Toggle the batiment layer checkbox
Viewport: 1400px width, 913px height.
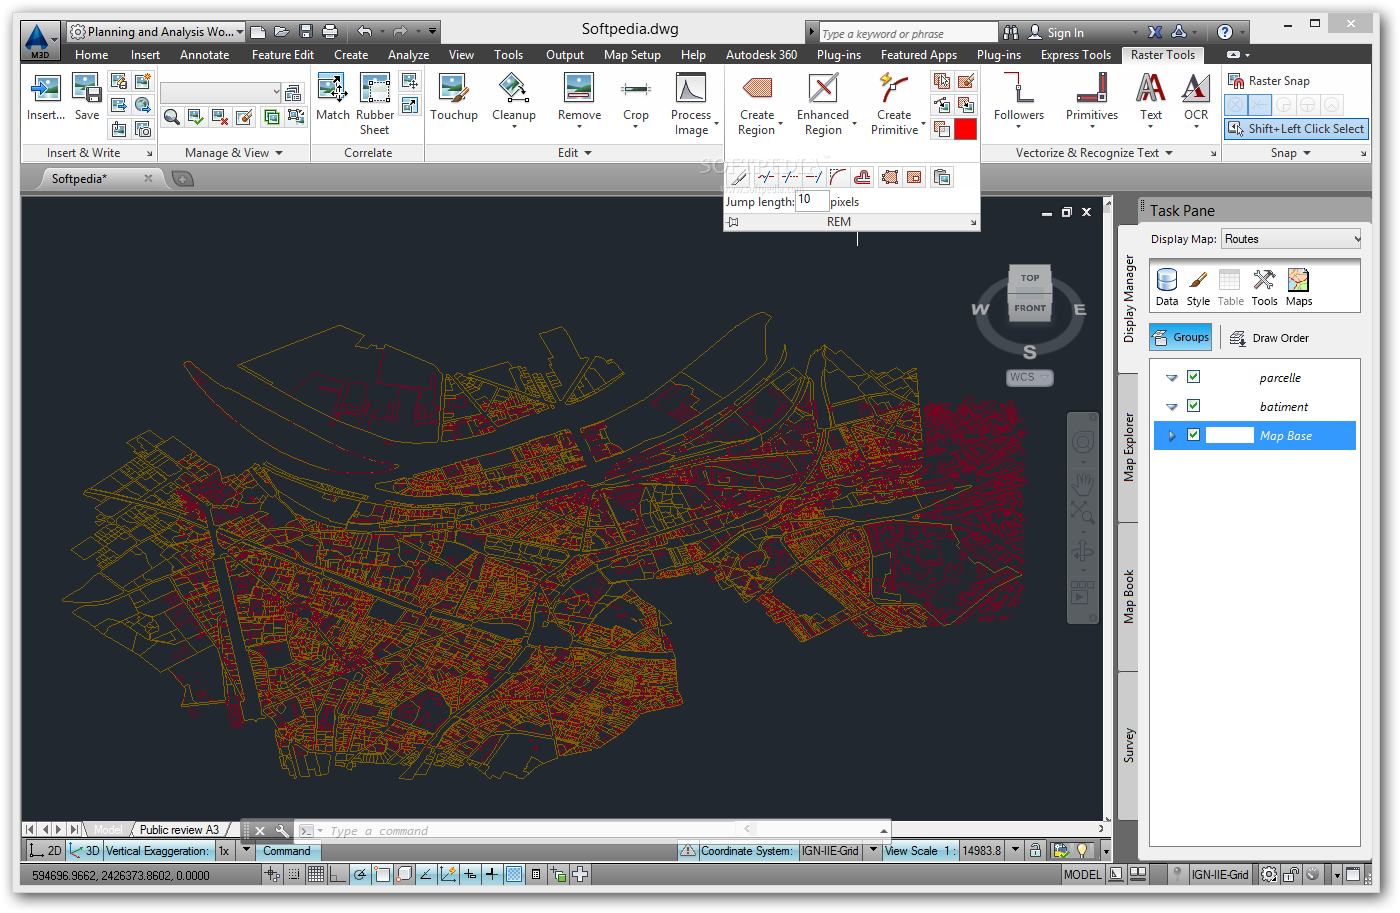tap(1193, 406)
